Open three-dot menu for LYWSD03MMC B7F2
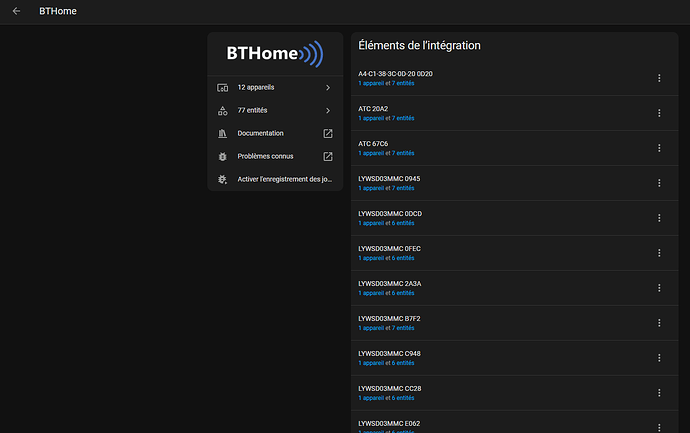This screenshot has height=433, width=690. pos(659,323)
